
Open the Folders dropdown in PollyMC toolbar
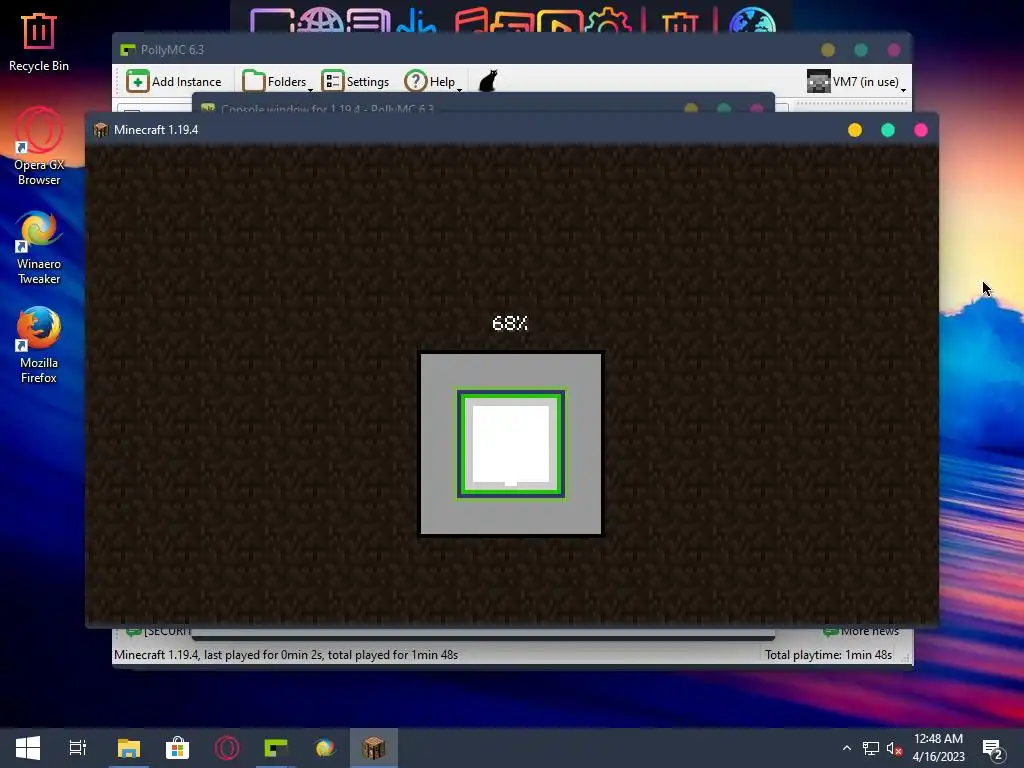point(278,82)
